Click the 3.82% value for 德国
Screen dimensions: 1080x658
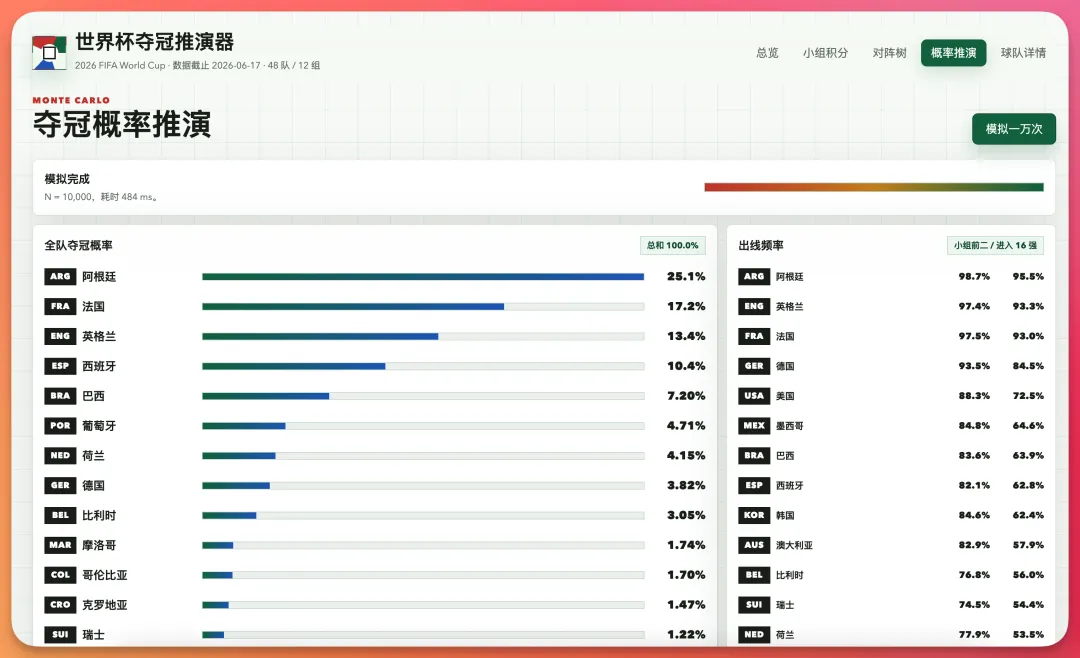pos(686,485)
